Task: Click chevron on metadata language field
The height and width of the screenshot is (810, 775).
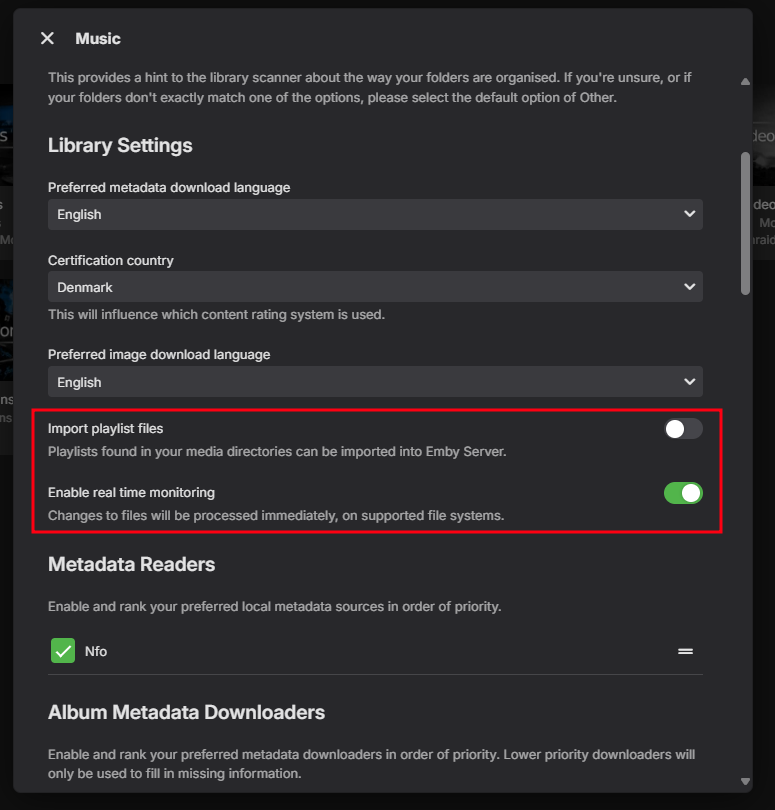Action: point(689,214)
